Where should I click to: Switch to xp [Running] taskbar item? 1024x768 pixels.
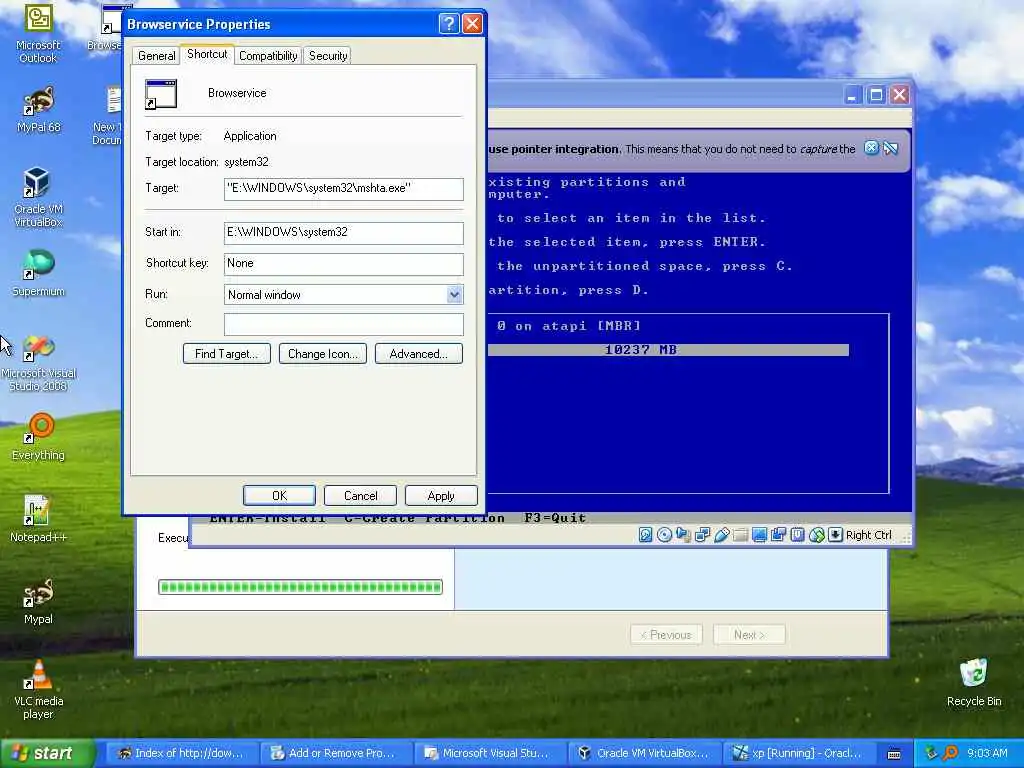798,753
